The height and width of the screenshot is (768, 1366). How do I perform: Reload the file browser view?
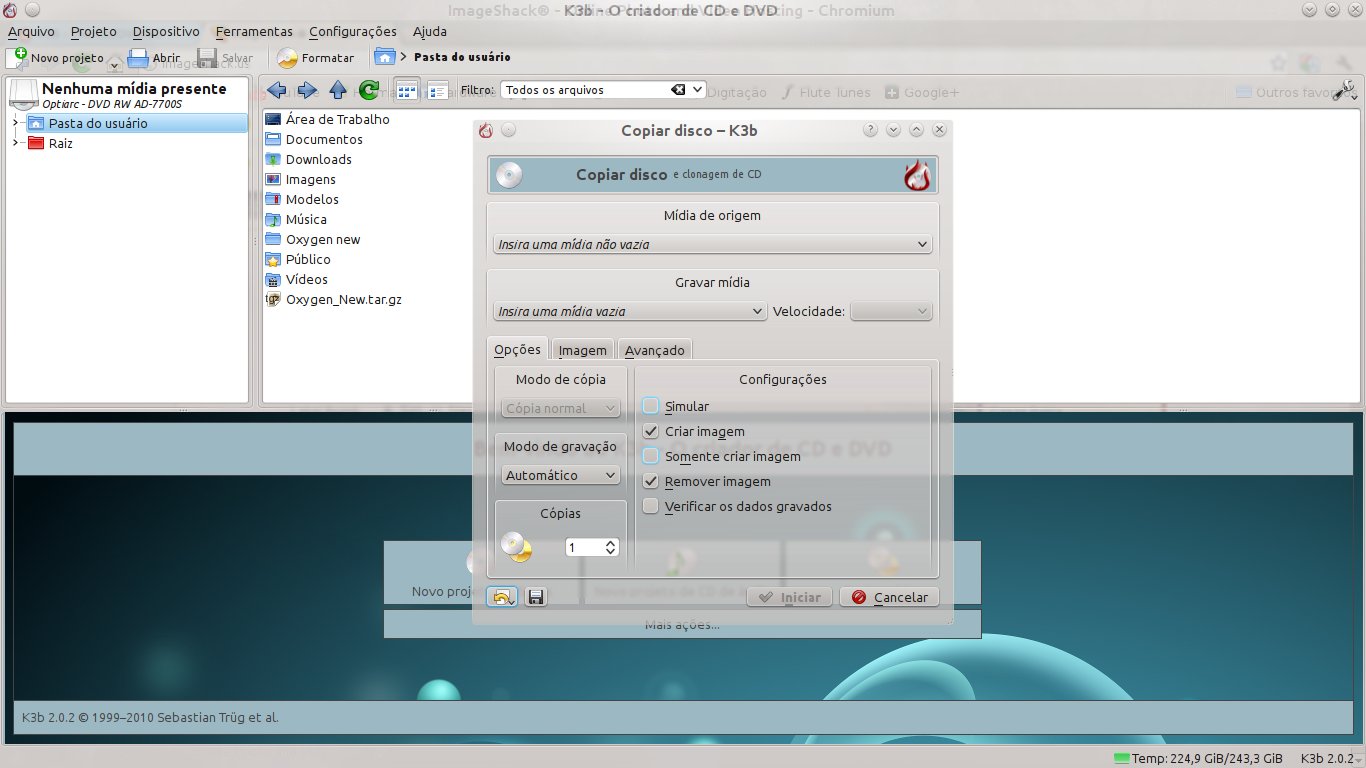click(368, 90)
